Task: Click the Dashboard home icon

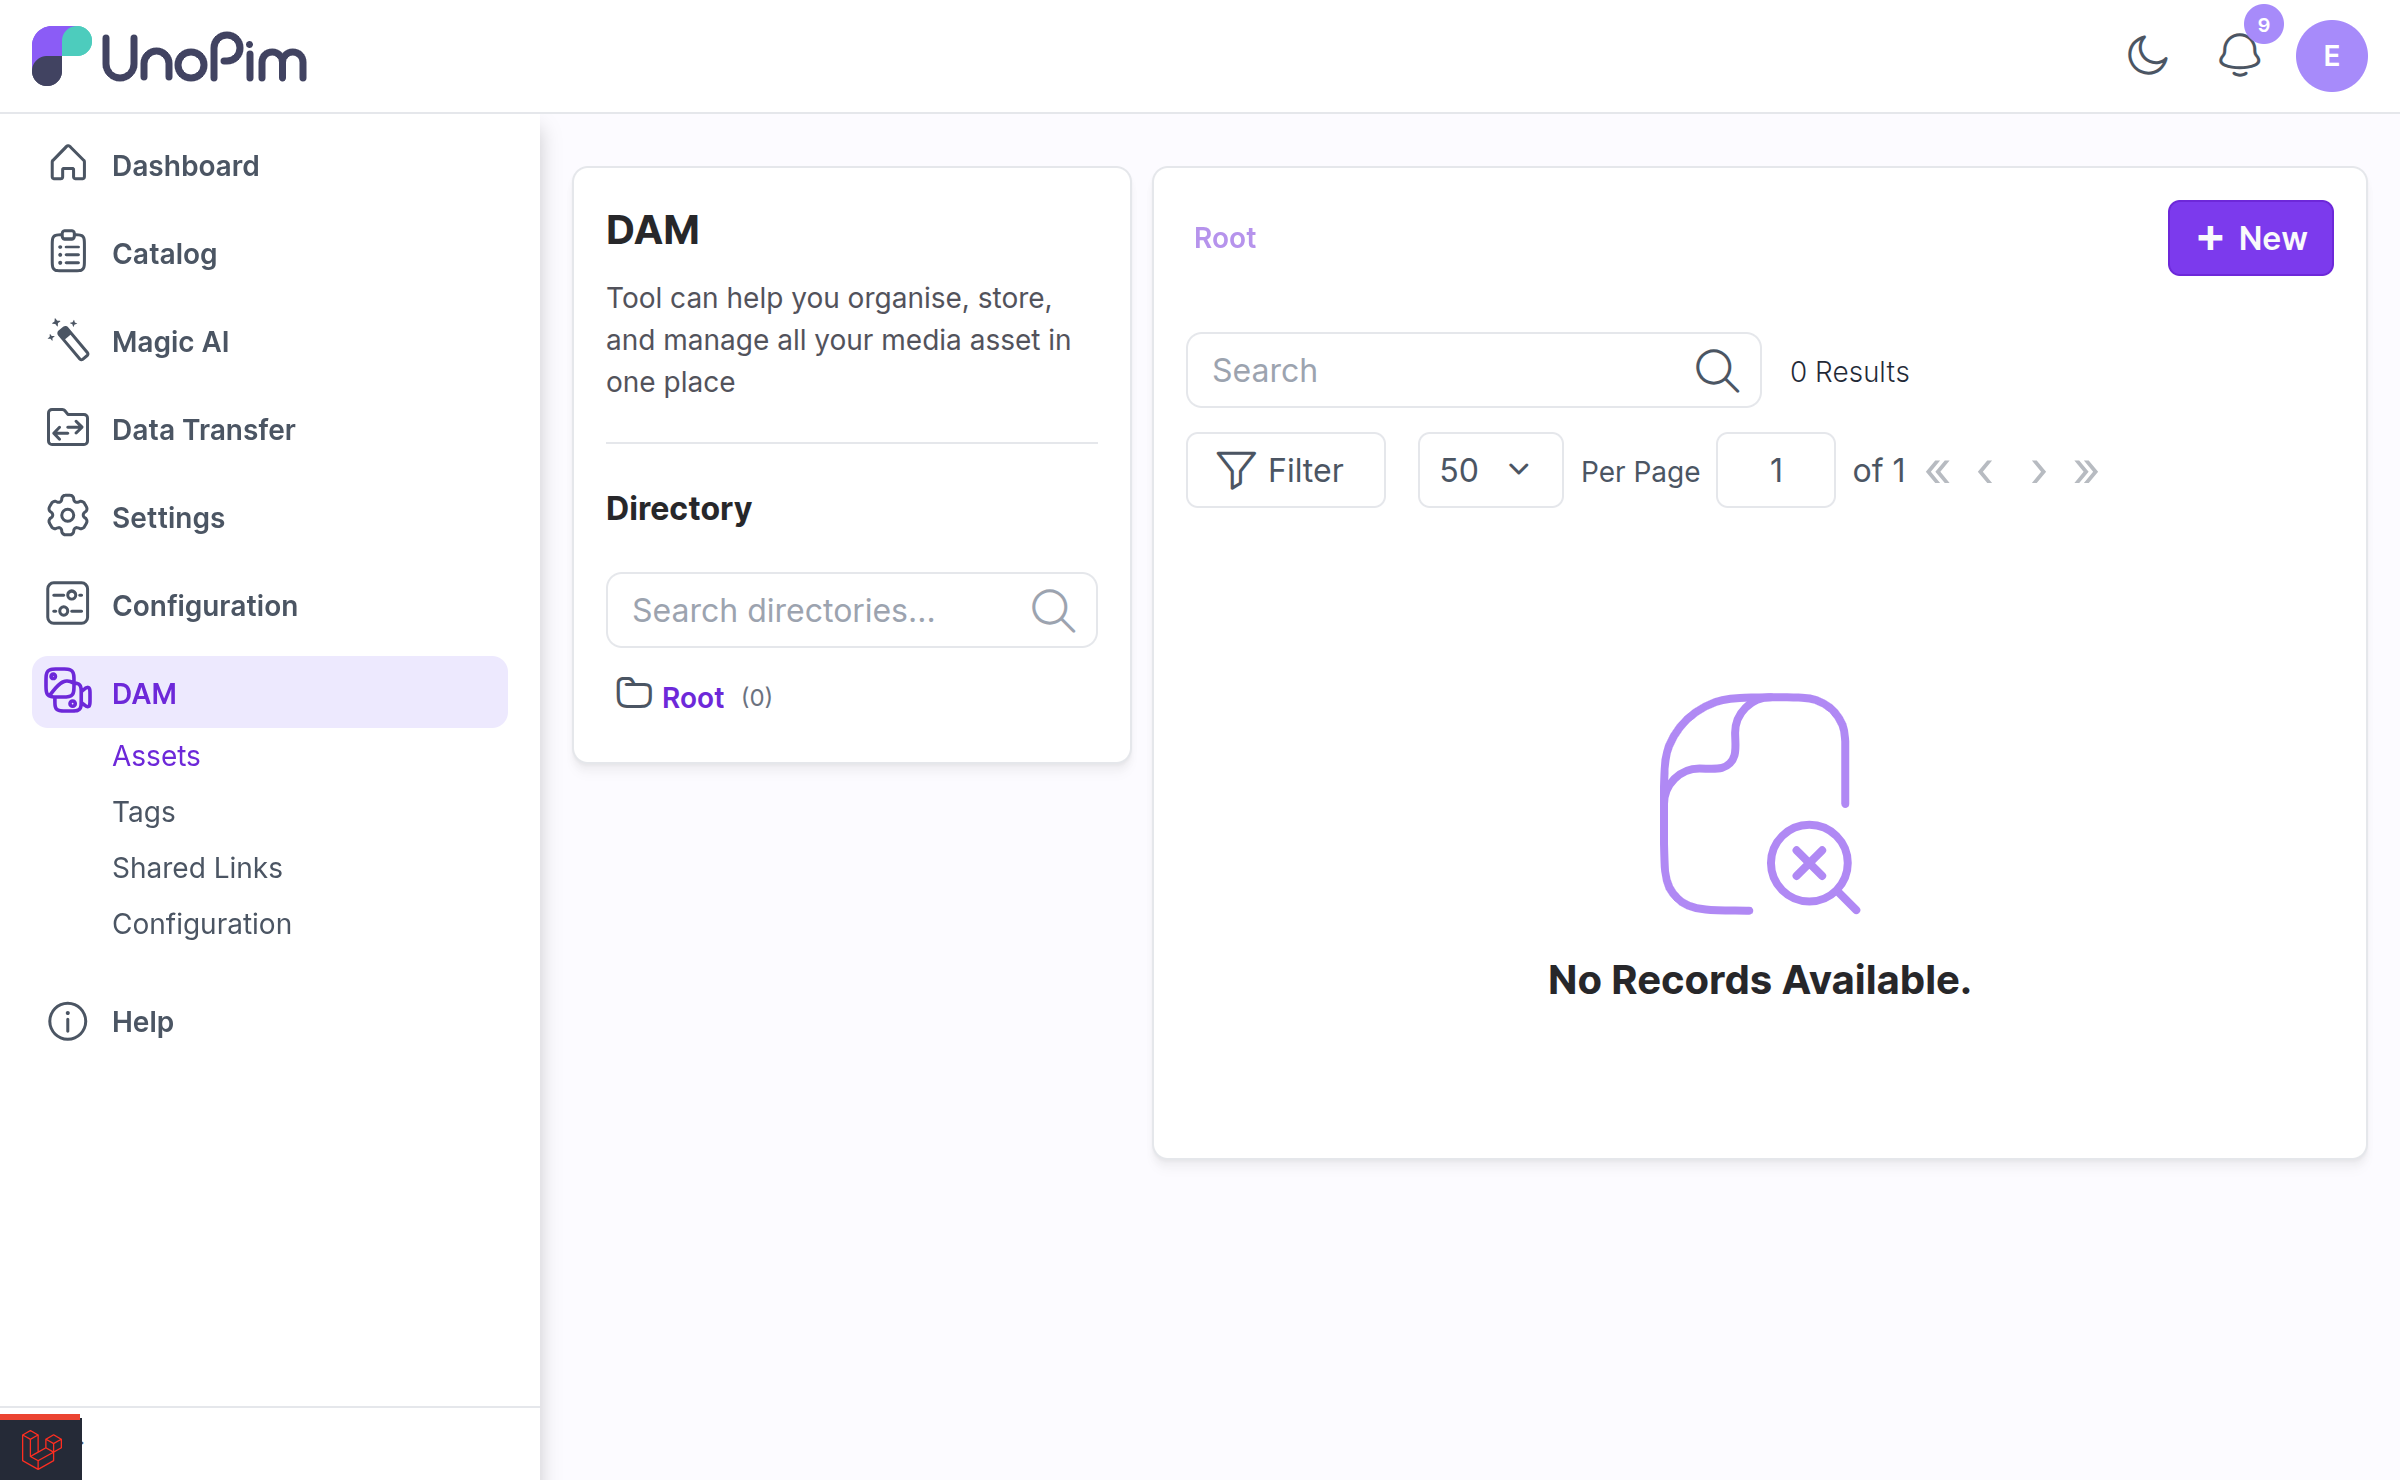Action: [68, 164]
